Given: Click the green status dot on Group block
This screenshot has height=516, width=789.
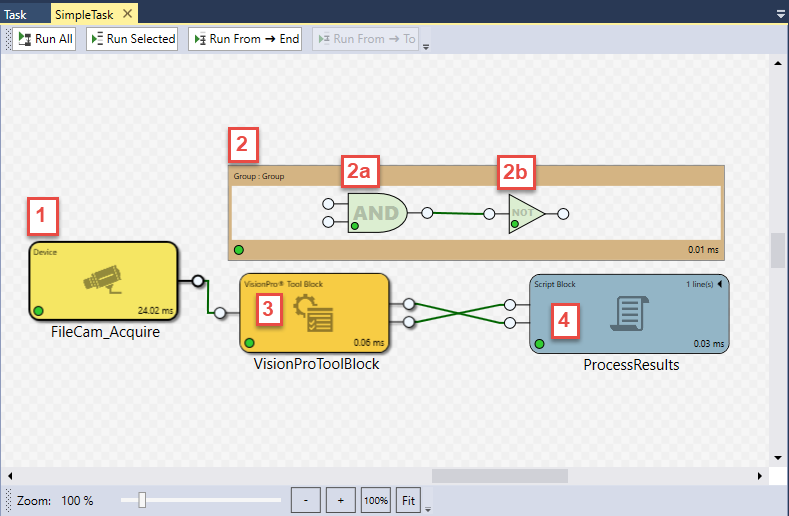Looking at the screenshot, I should point(239,250).
